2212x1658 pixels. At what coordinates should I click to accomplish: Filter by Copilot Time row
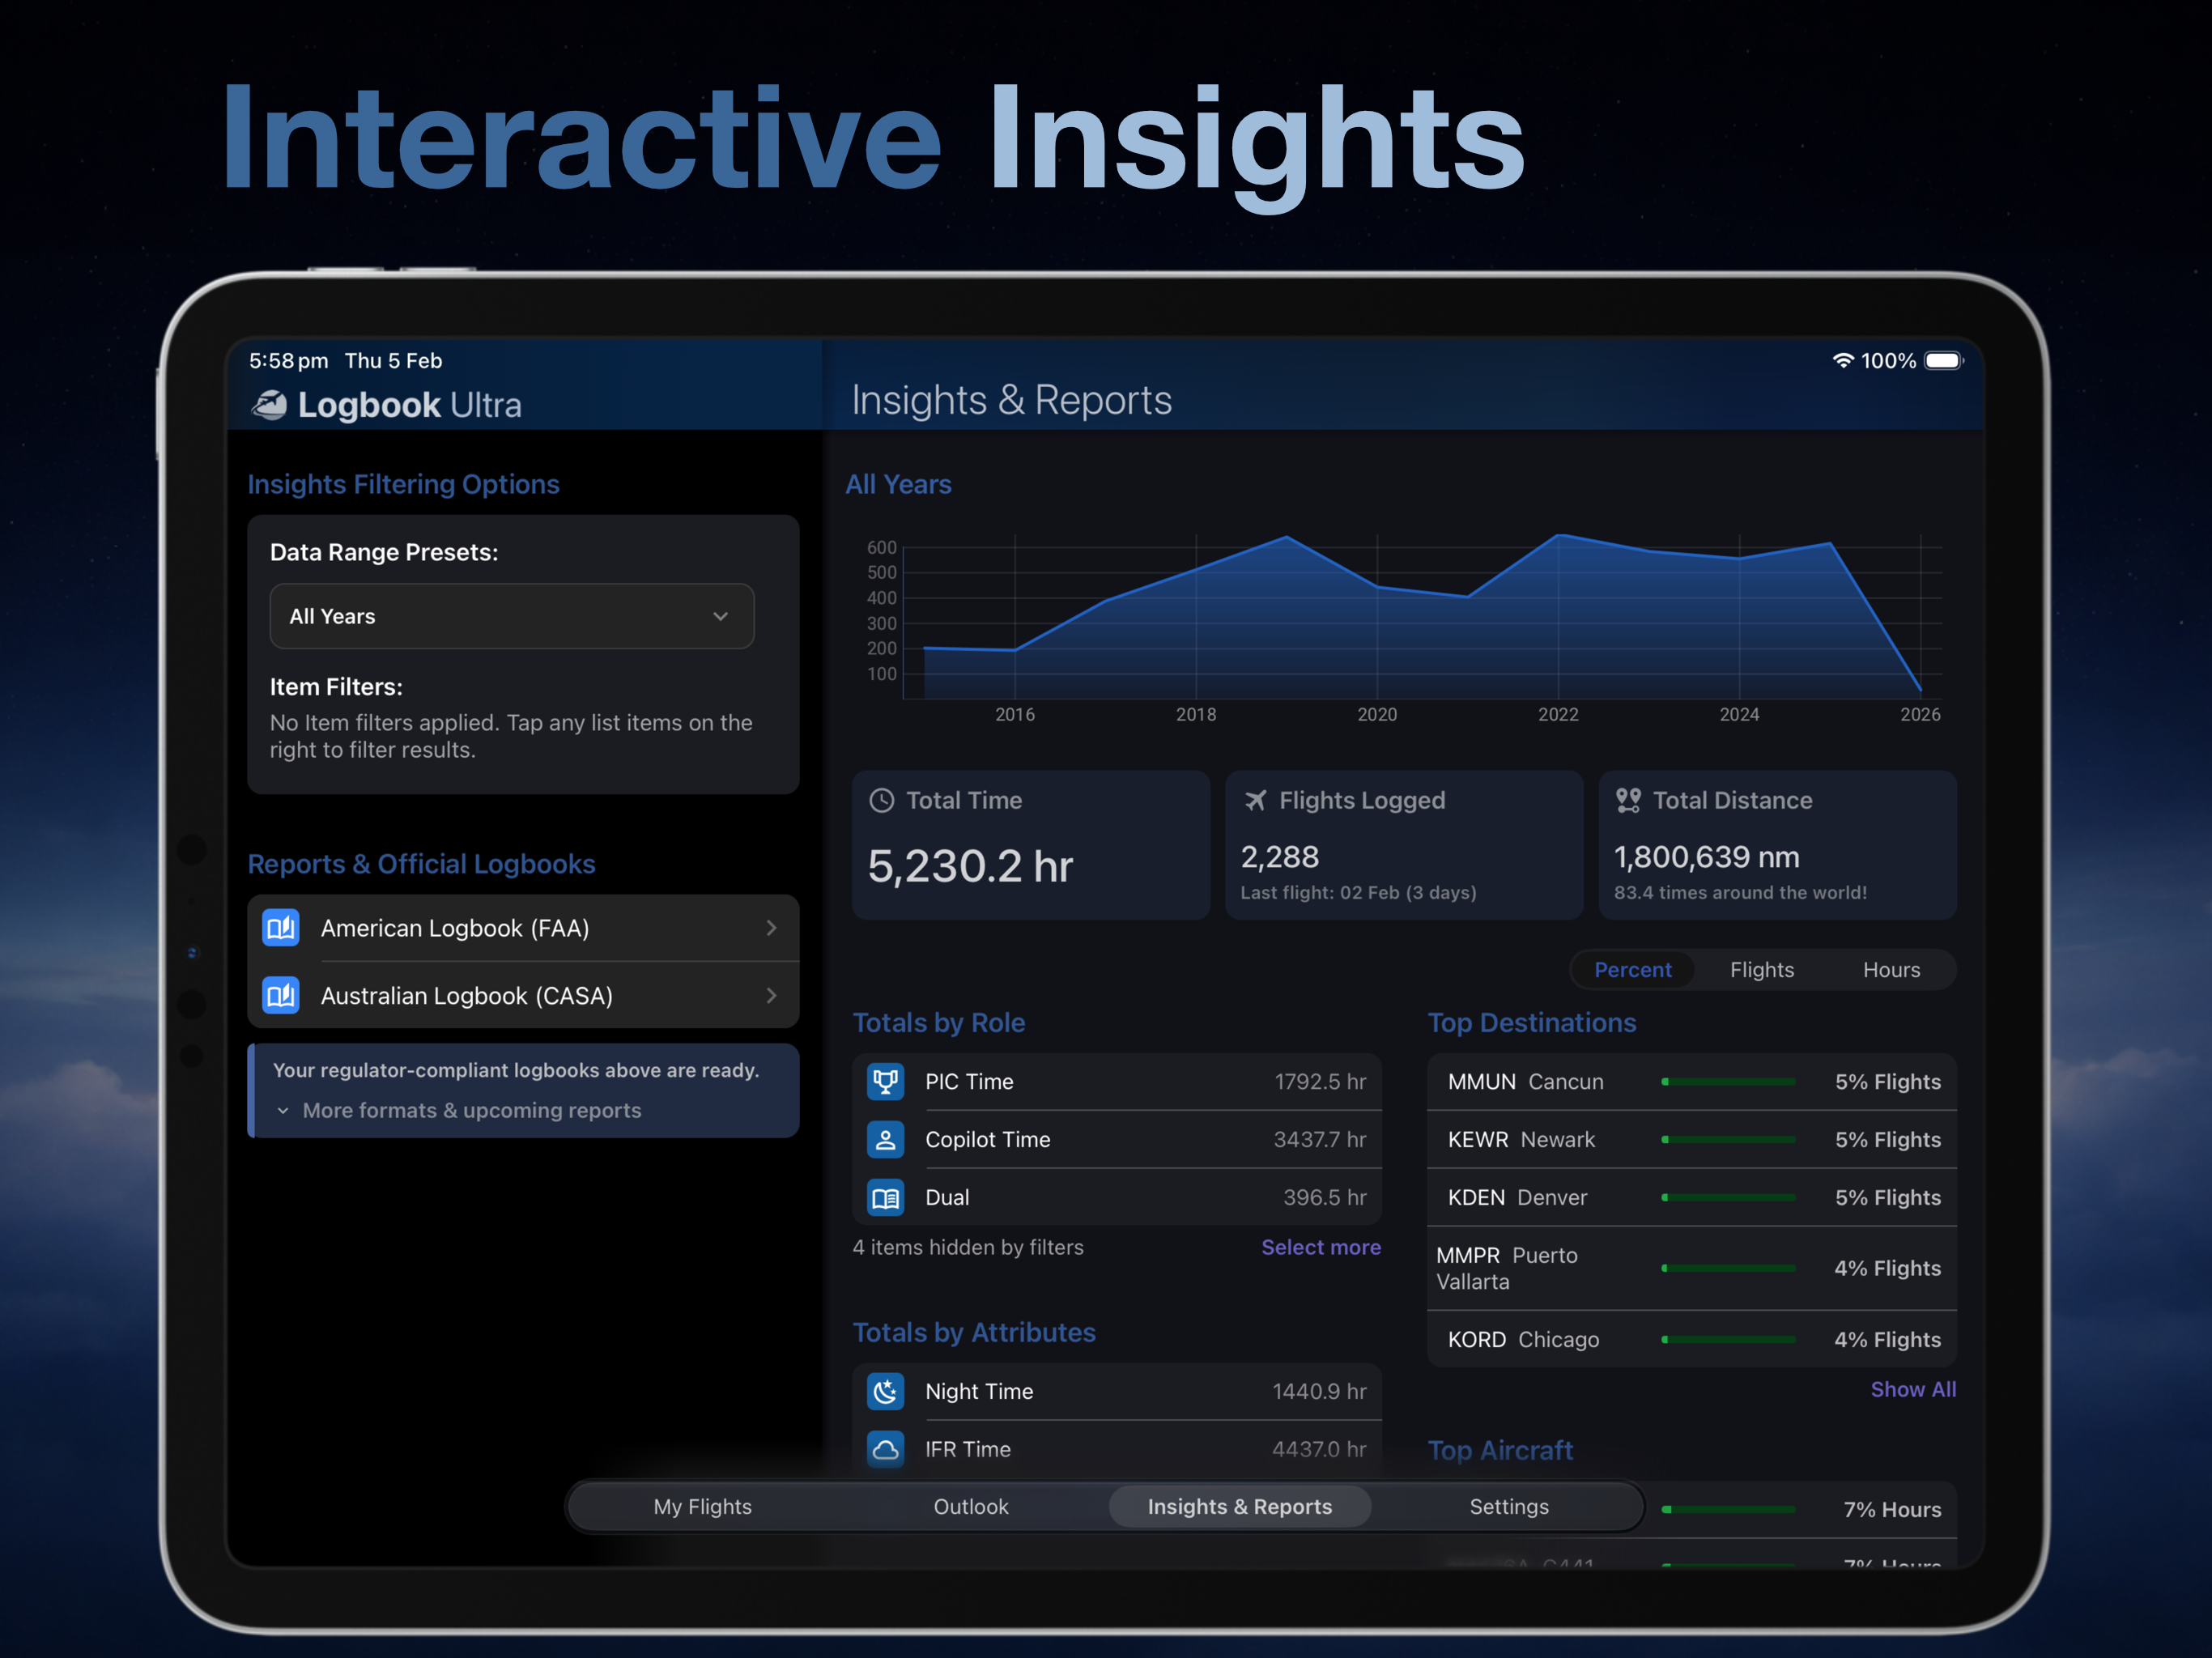click(x=1117, y=1140)
